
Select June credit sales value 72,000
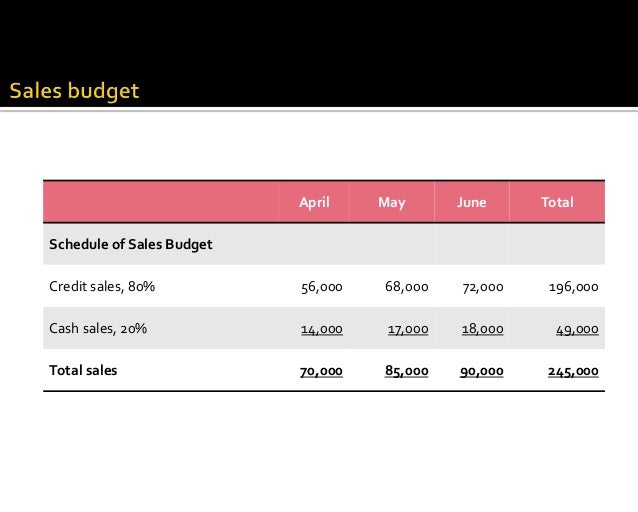483,287
